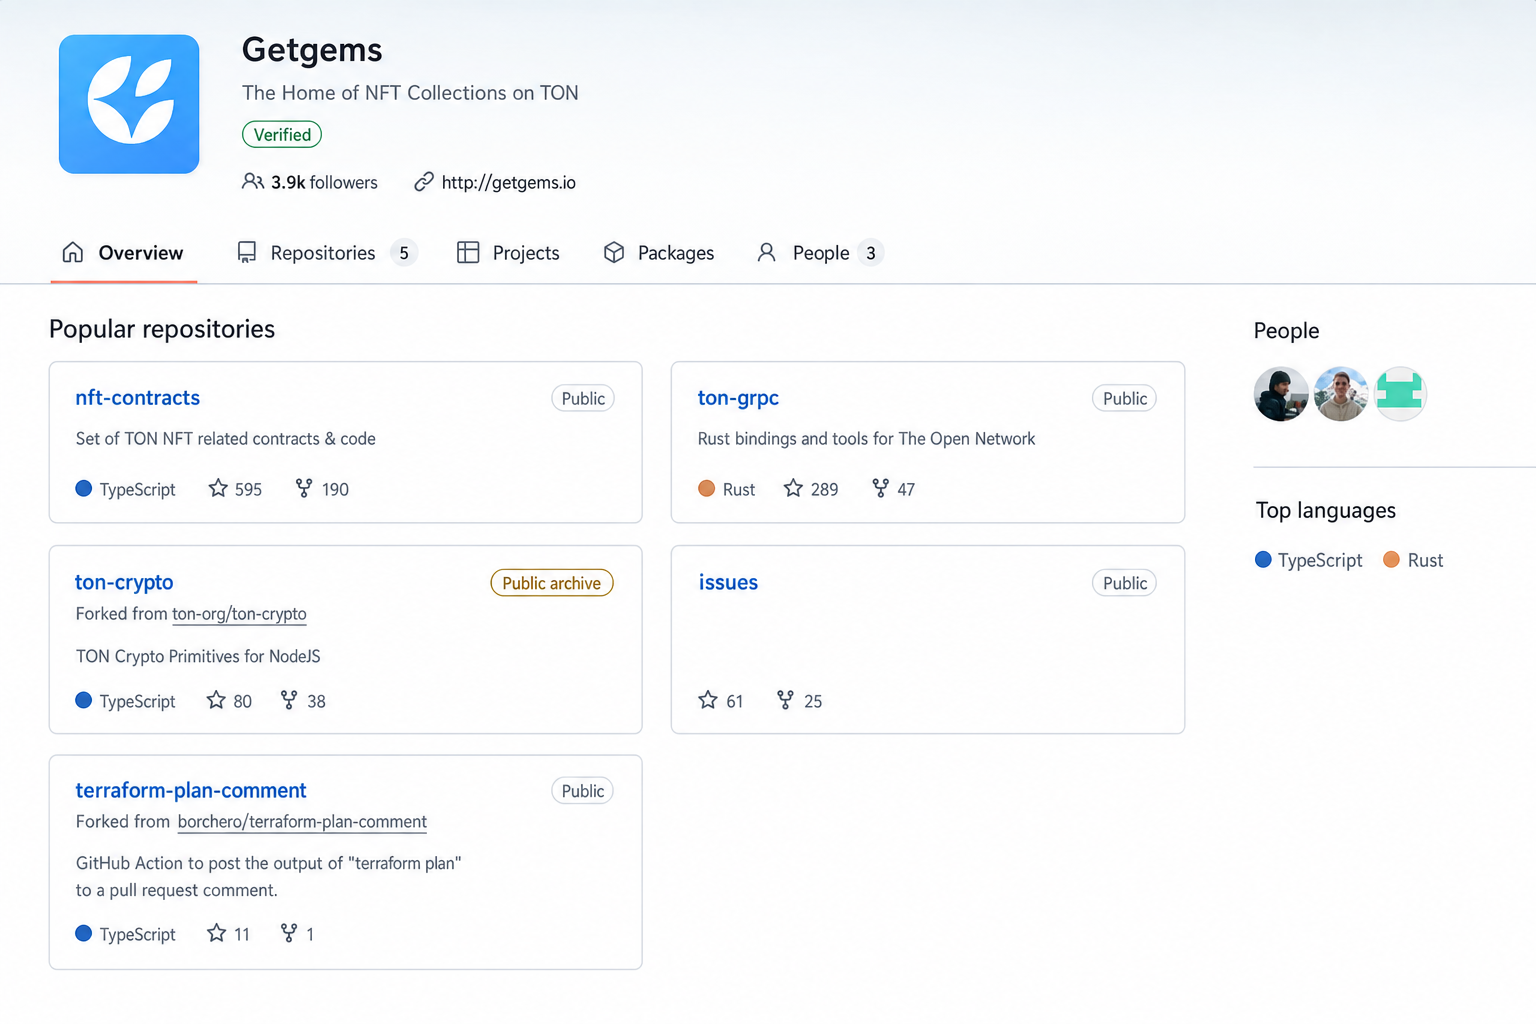Image resolution: width=1536 pixels, height=1024 pixels.
Task: Click the People count badge 3
Action: pyautogui.click(x=871, y=253)
